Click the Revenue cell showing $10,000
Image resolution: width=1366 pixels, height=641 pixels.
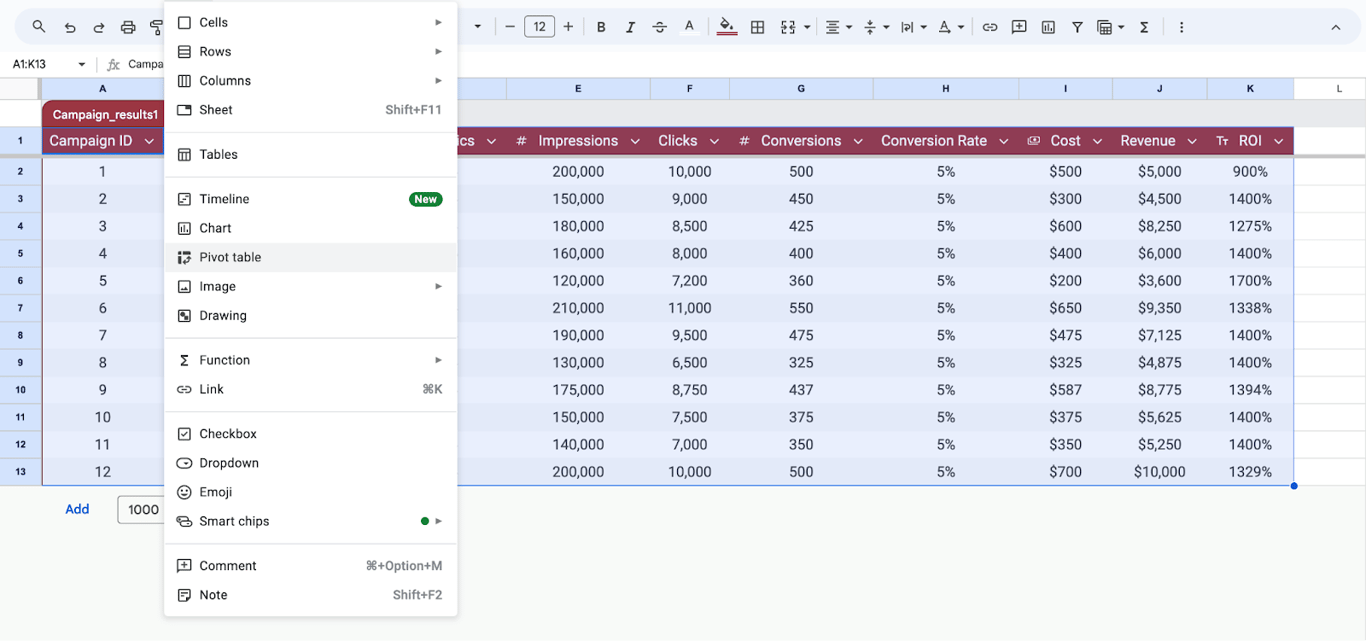click(x=1160, y=472)
